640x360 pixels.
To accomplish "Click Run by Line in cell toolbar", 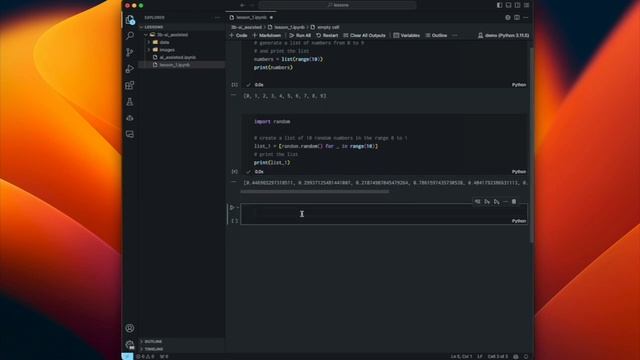I will [477, 202].
